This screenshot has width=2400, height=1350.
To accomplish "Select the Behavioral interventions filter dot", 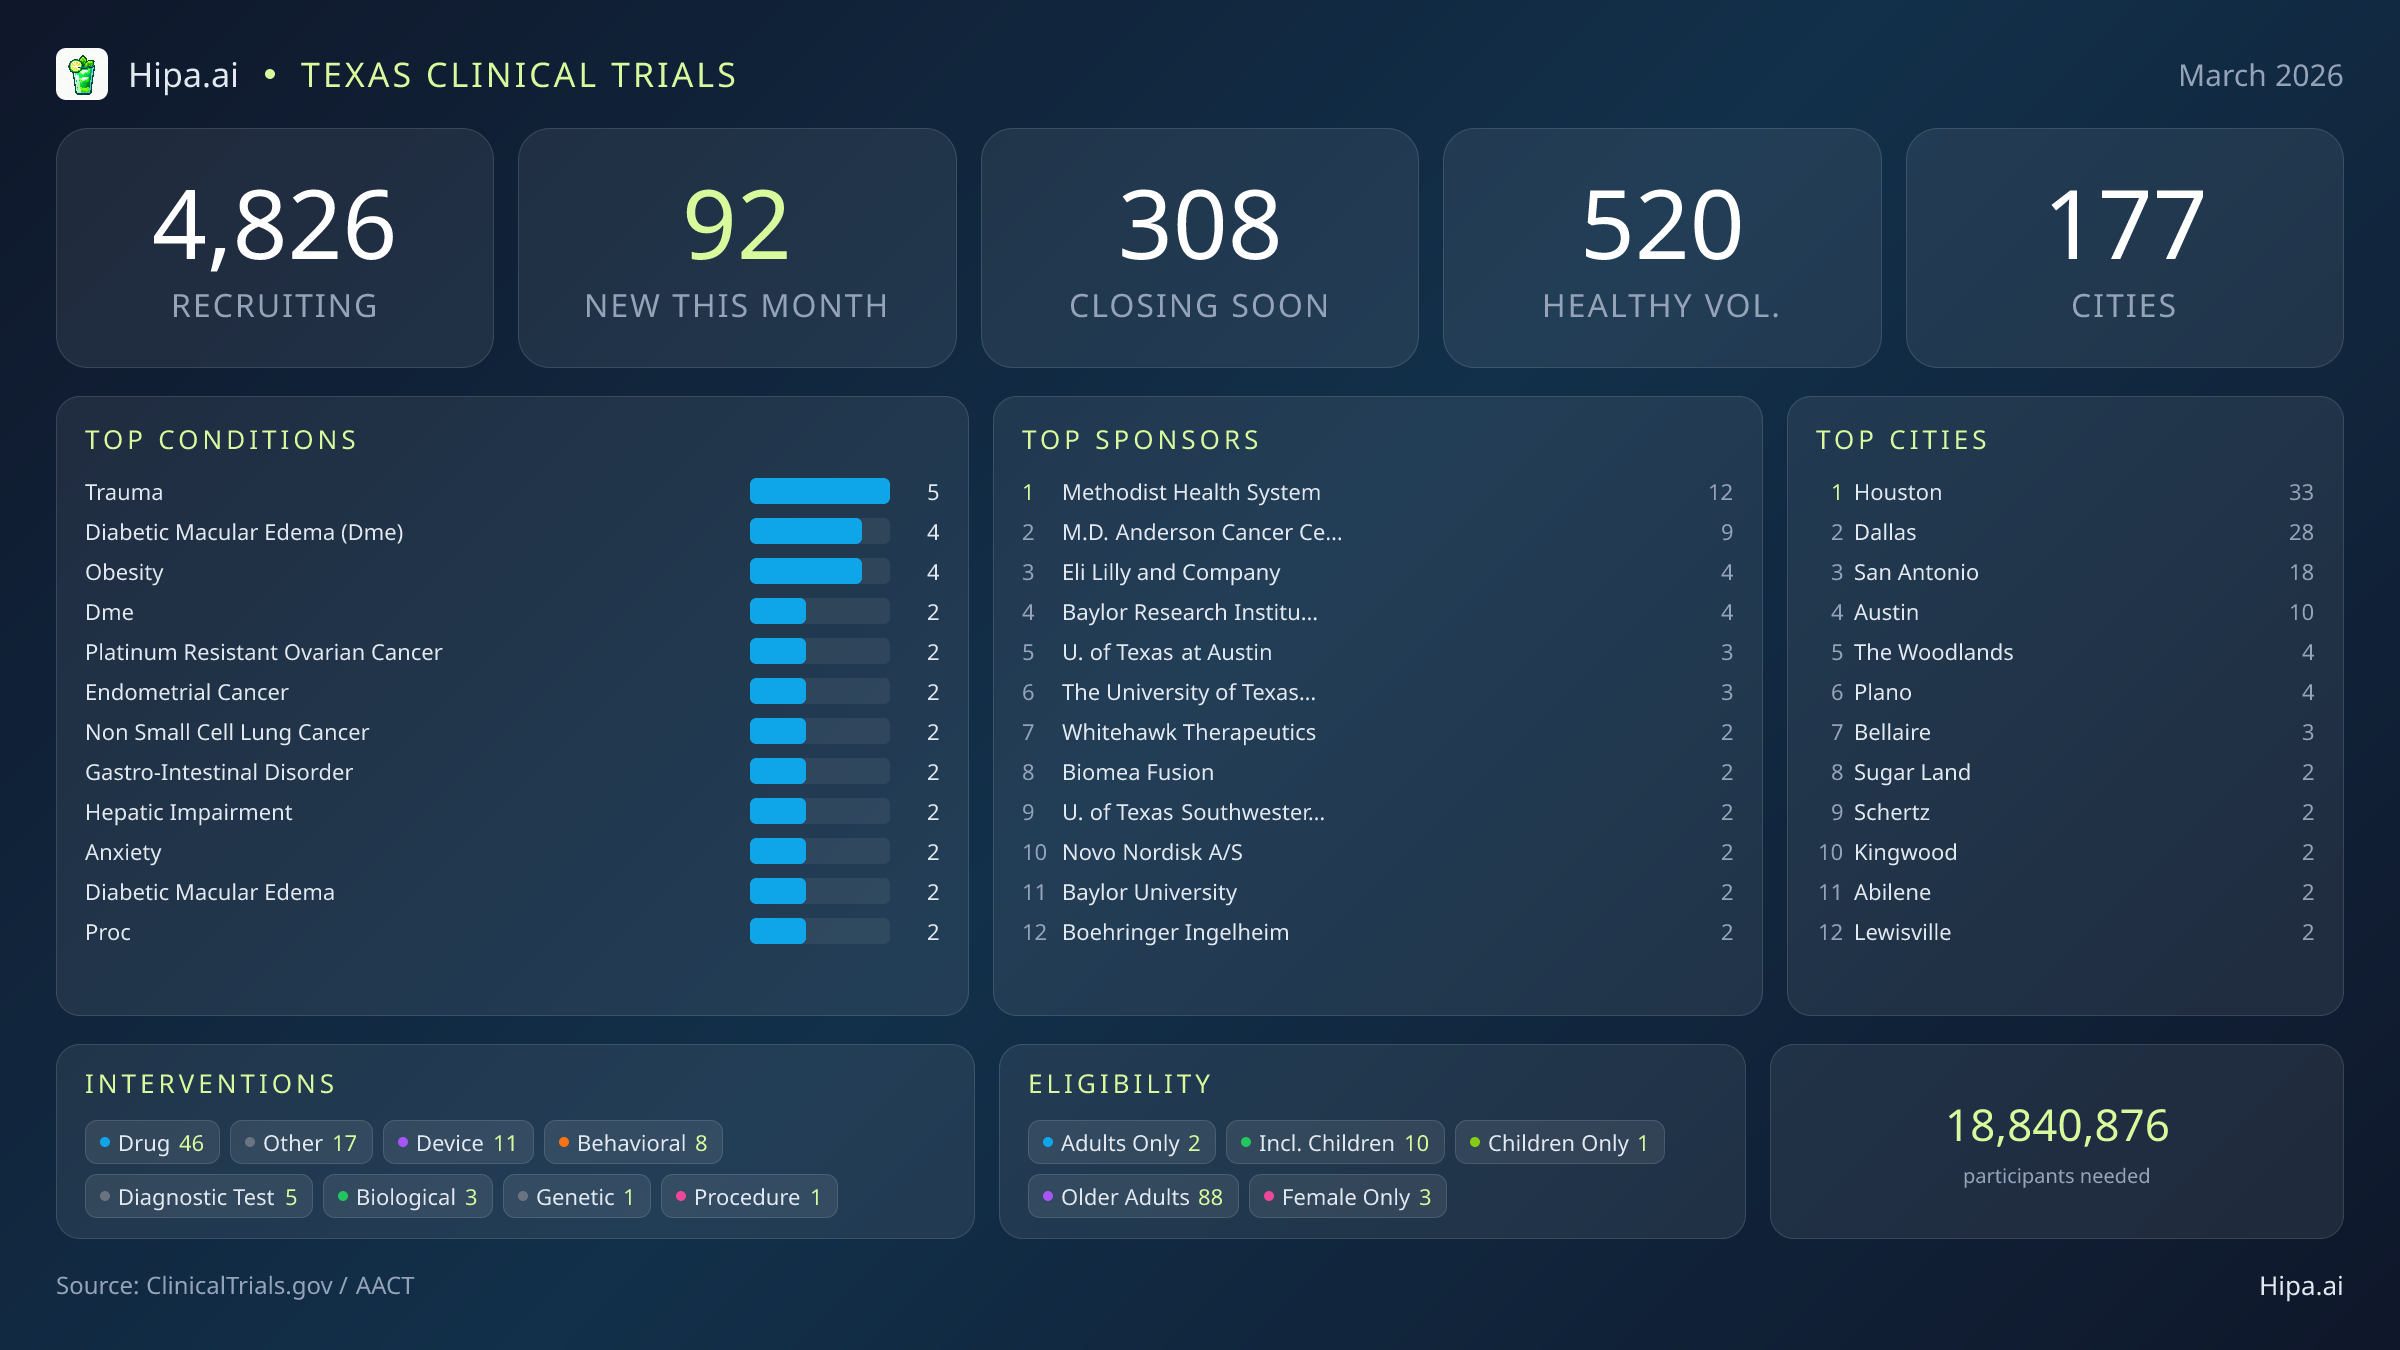I will (x=563, y=1141).
